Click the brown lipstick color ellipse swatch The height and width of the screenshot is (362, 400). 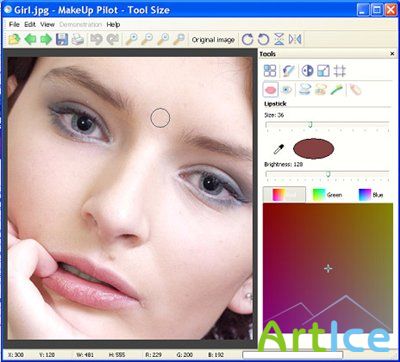click(313, 149)
